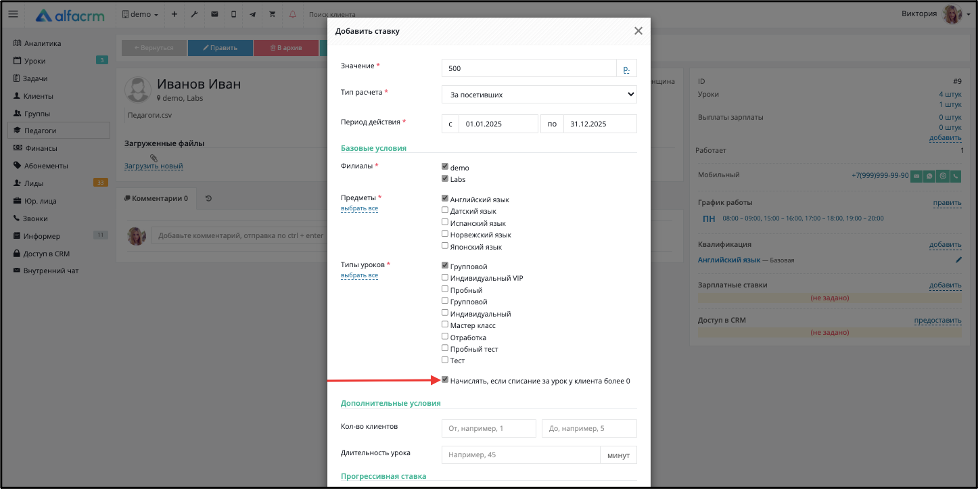Click the Длительность урока input field
Image resolution: width=979 pixels, height=489 pixels.
point(521,454)
